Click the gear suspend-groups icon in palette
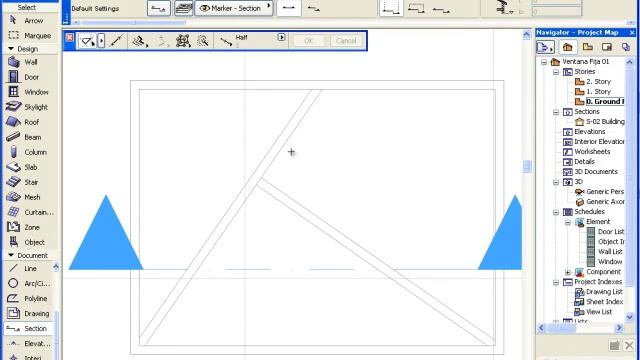 point(183,41)
